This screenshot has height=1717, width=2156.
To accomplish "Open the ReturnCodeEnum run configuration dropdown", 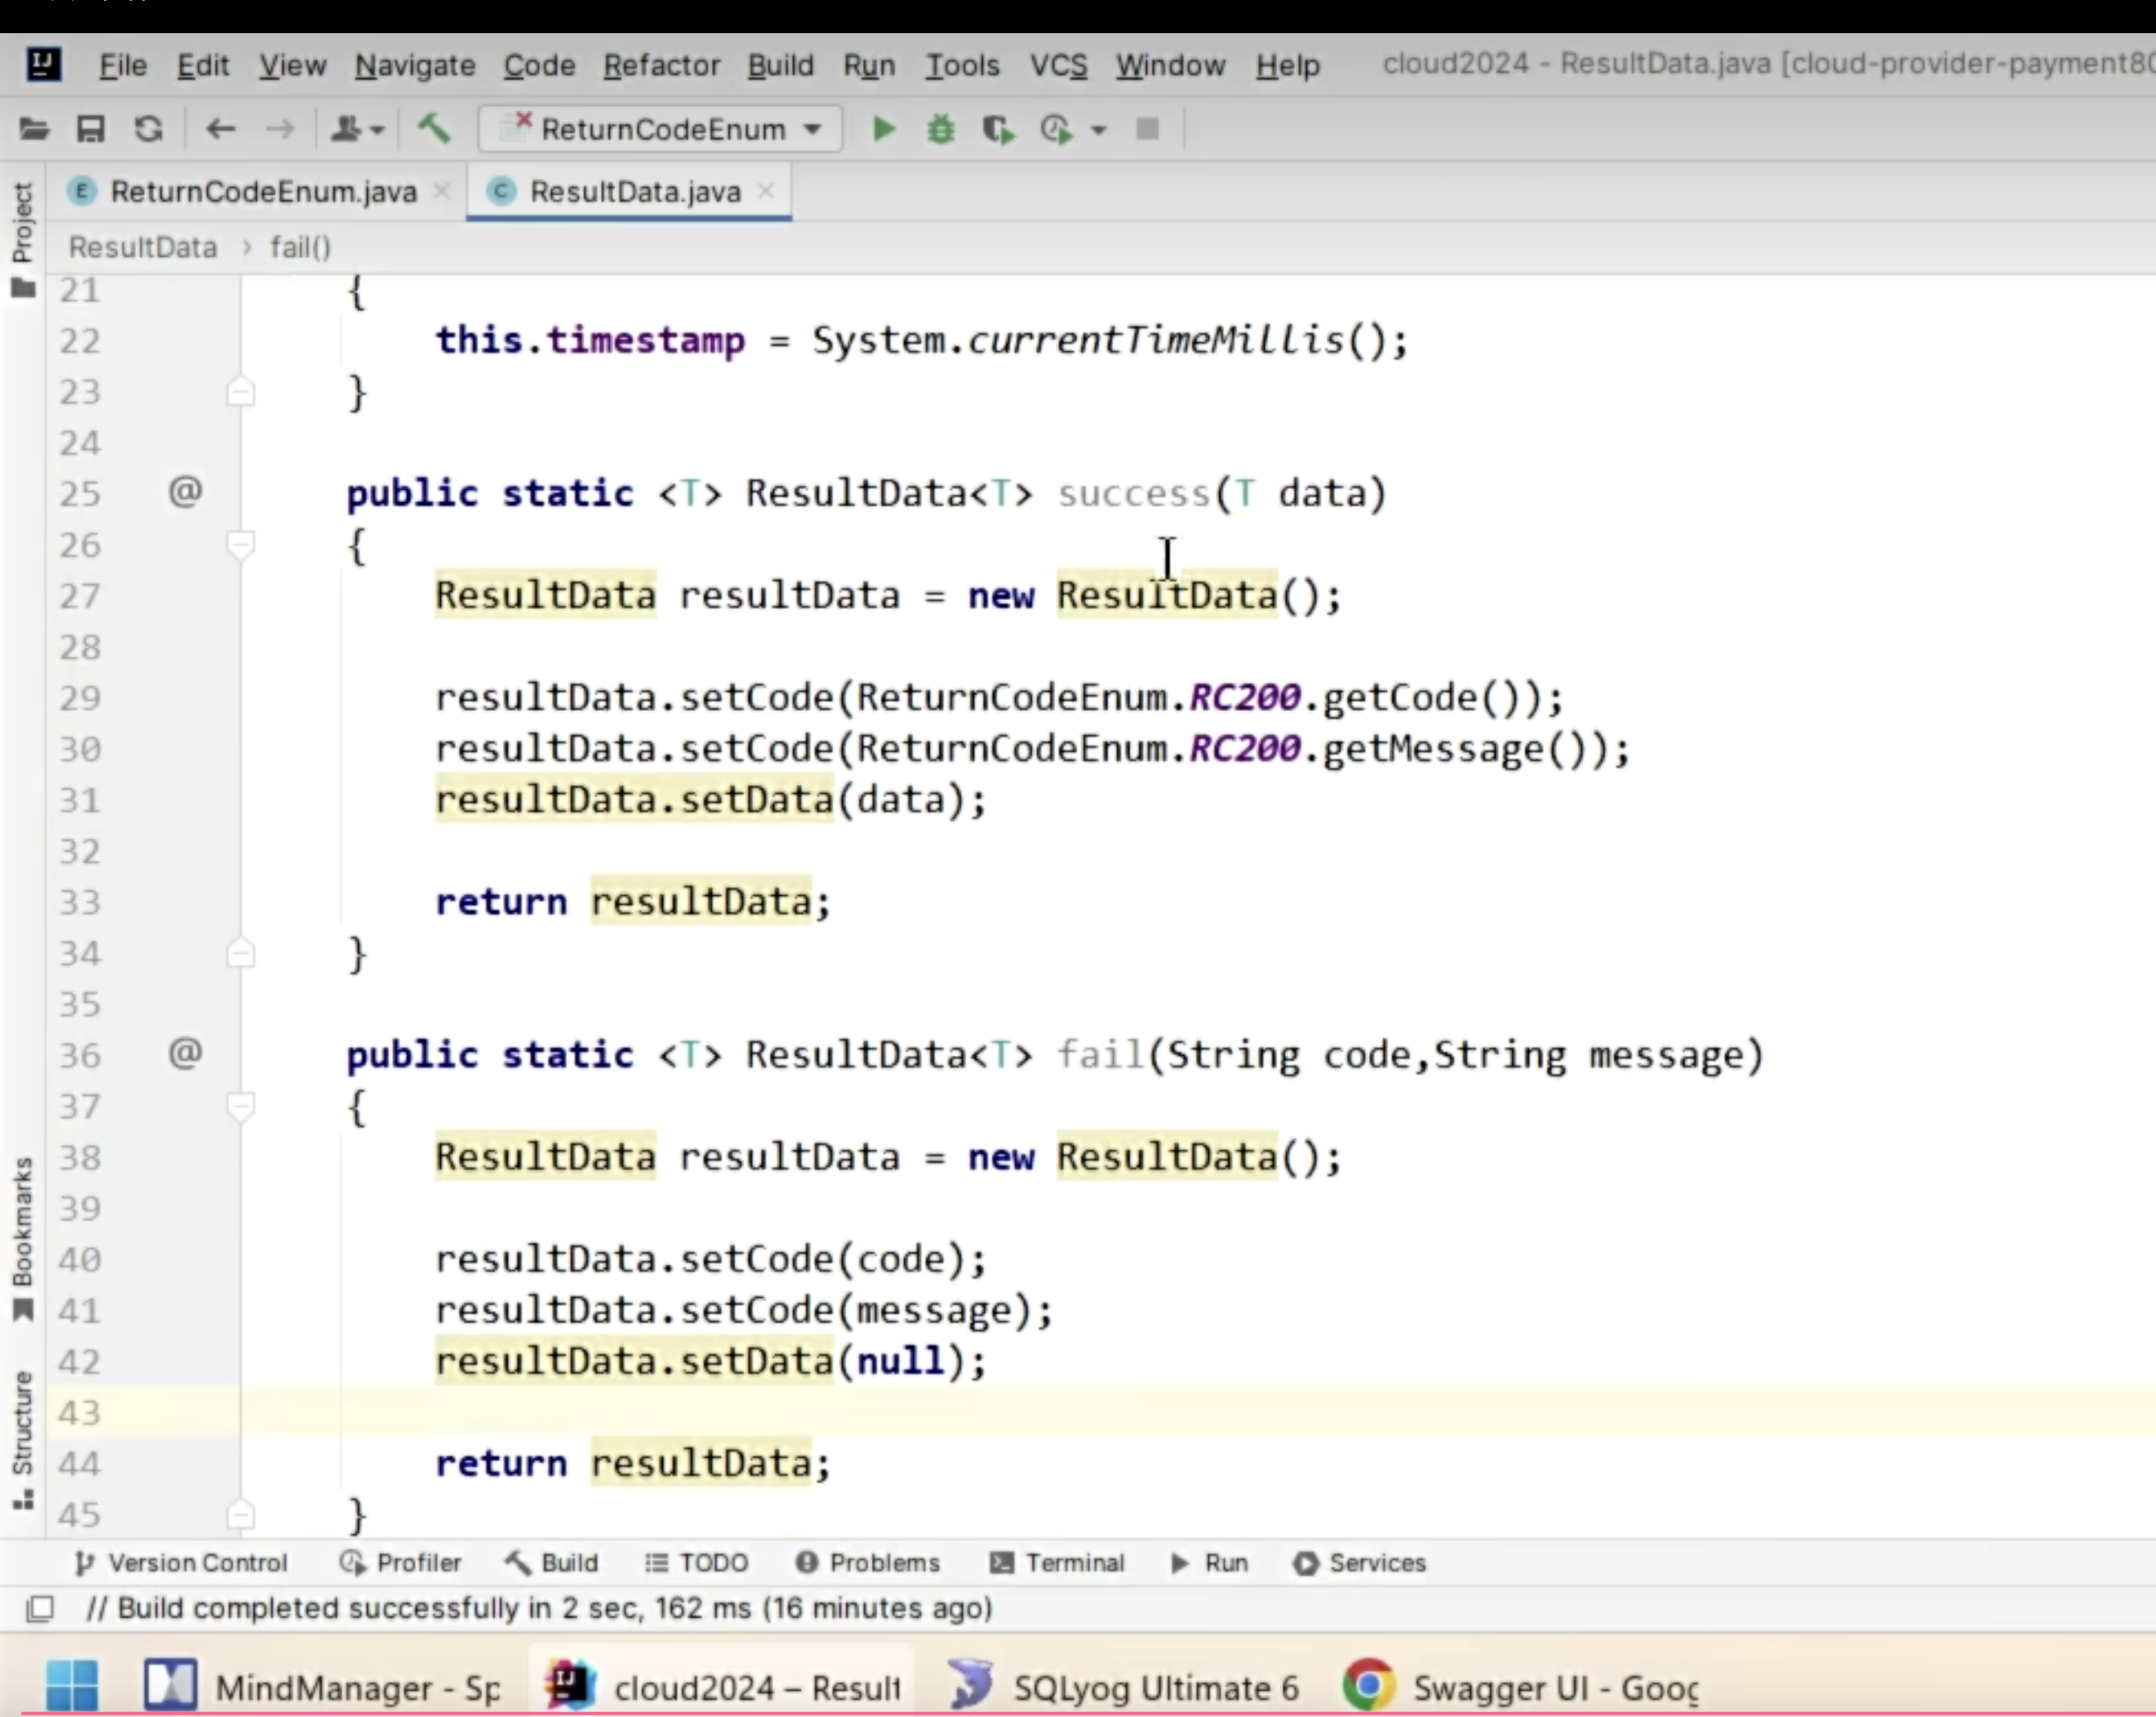I will tap(660, 129).
